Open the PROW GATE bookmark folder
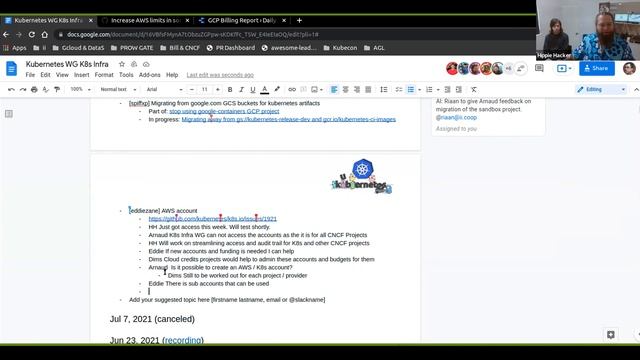This screenshot has height=360, width=640. [132, 48]
